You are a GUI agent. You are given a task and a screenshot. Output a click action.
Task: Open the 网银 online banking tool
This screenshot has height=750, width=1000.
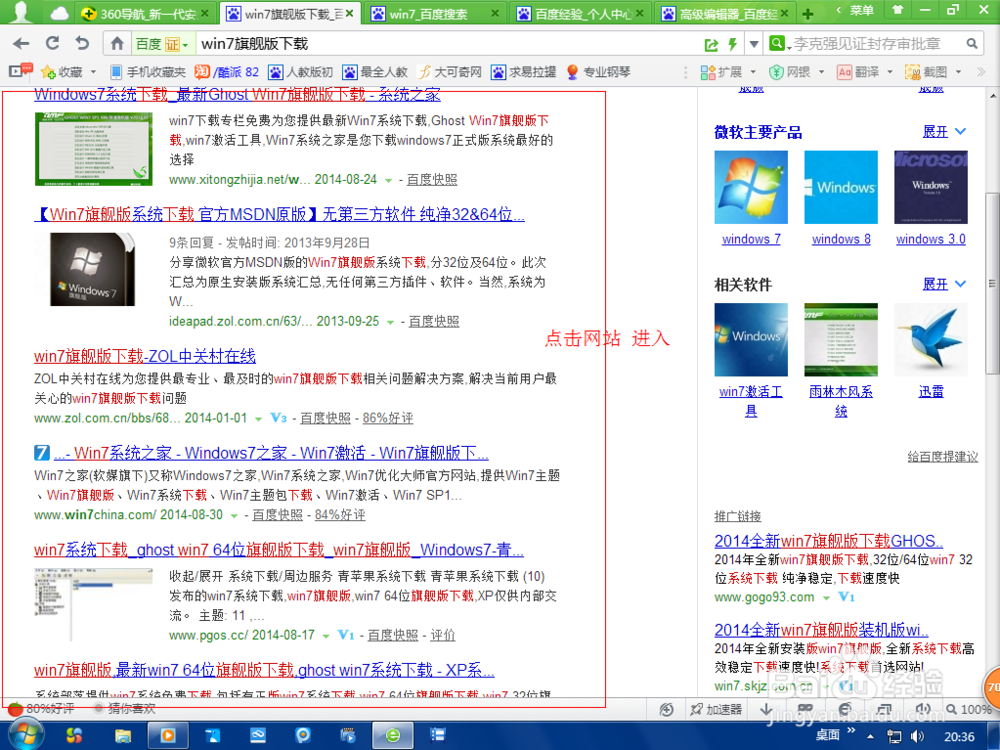pyautogui.click(x=790, y=71)
